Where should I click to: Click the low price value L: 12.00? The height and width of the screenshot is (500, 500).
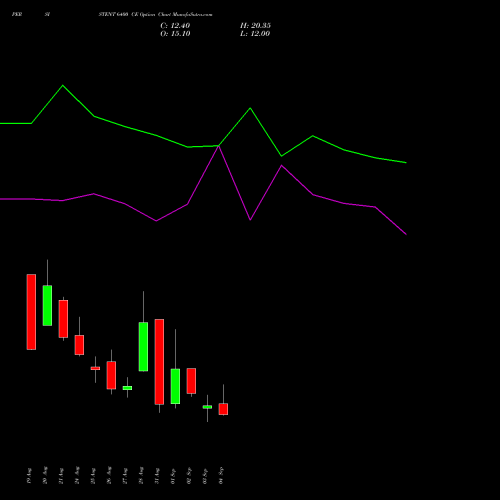(x=255, y=34)
